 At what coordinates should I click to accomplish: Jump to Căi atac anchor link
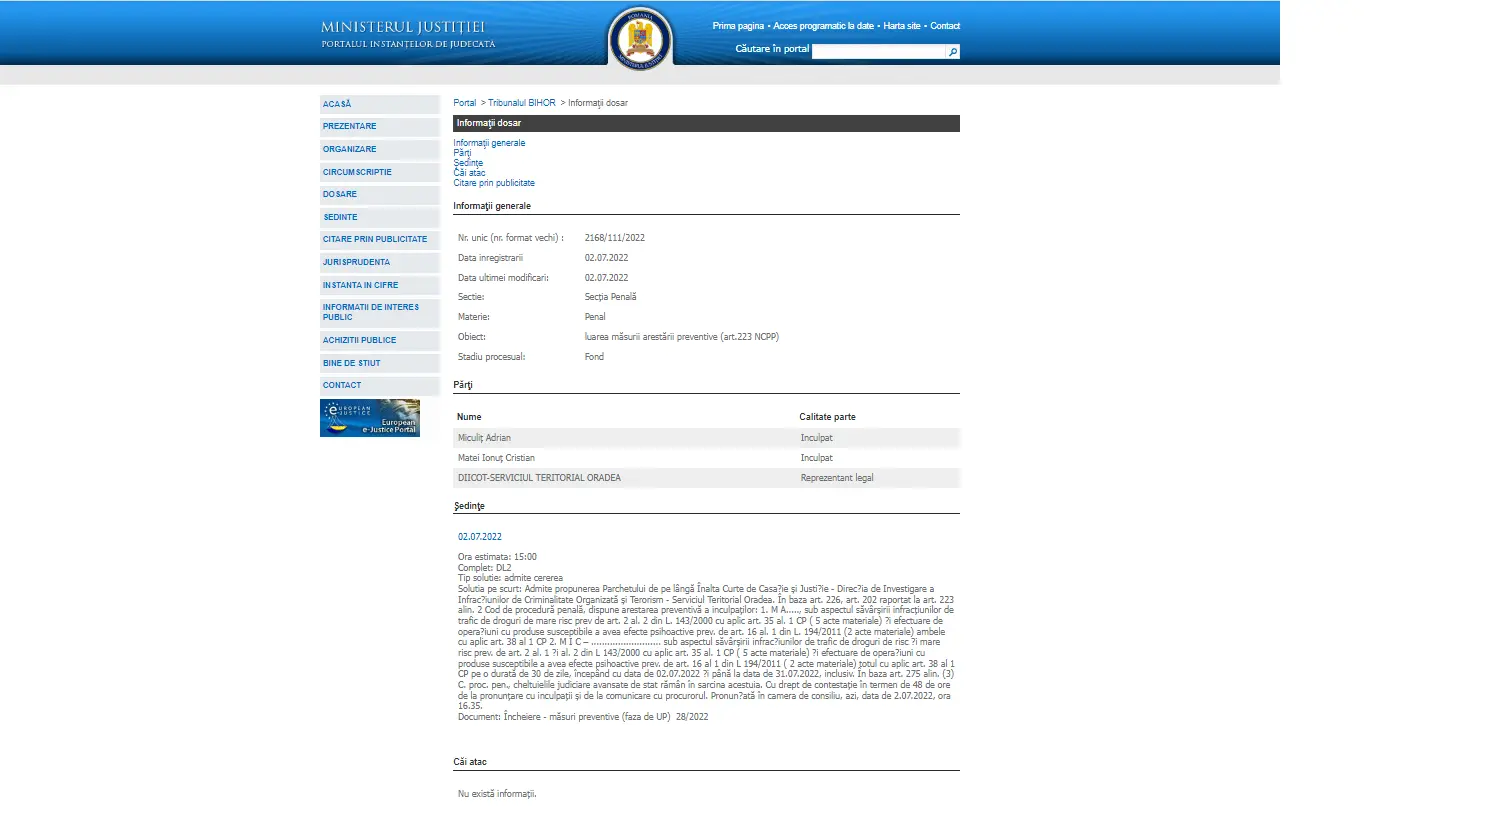coord(469,173)
